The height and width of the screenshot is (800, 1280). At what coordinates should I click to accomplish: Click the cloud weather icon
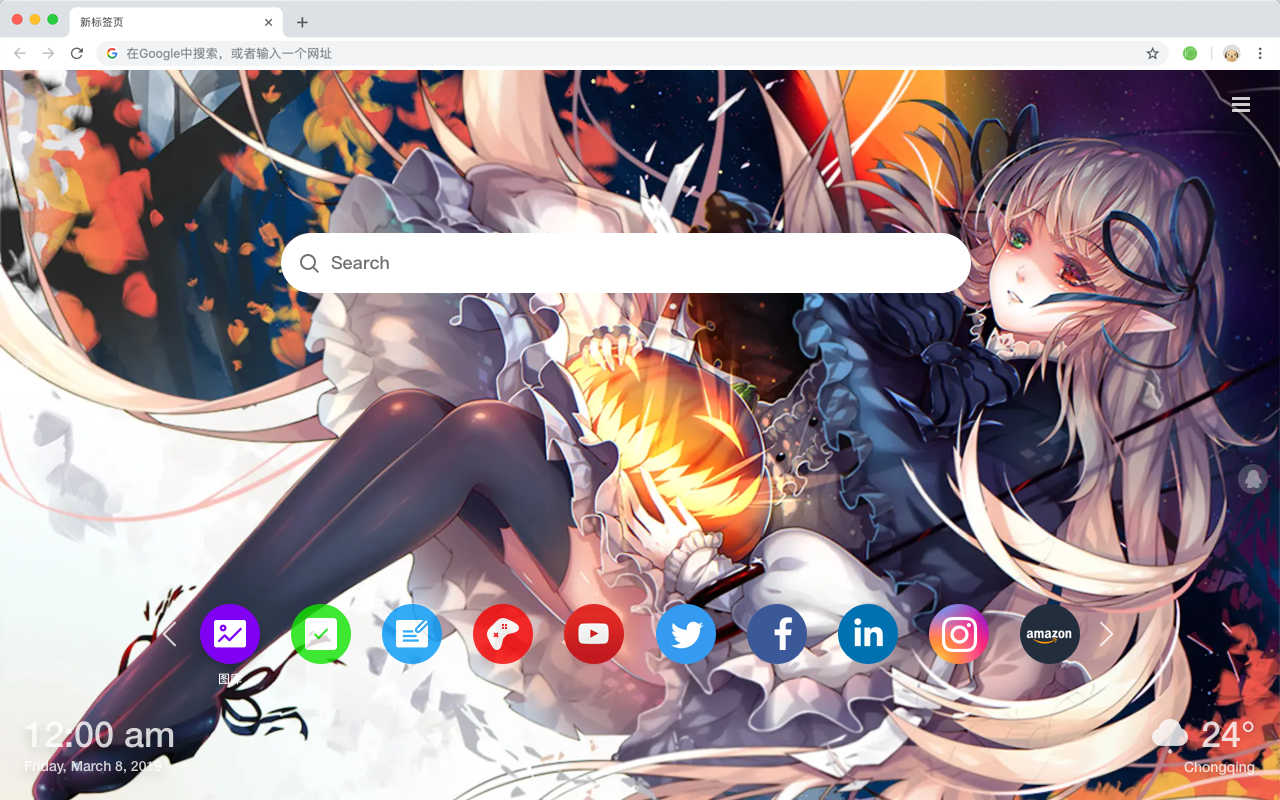[1170, 735]
